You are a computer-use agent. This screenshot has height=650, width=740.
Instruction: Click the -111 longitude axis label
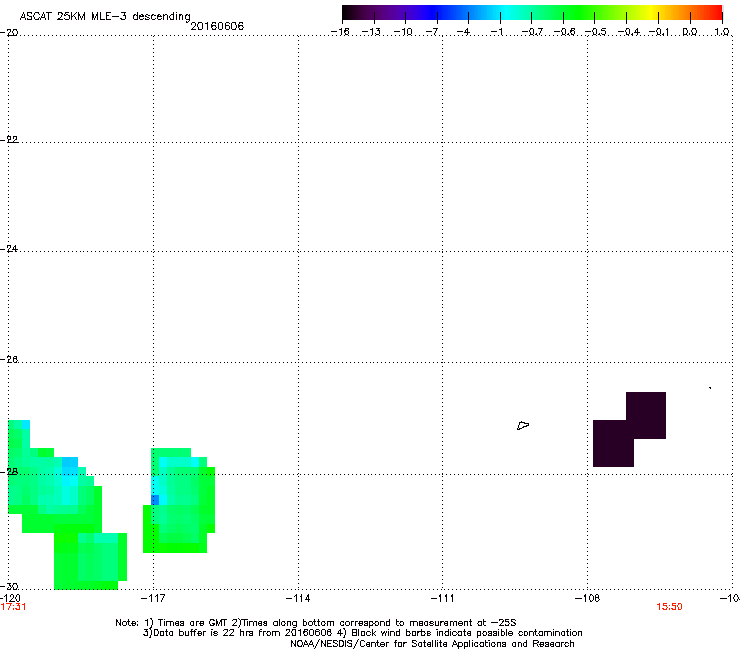pyautogui.click(x=443, y=599)
